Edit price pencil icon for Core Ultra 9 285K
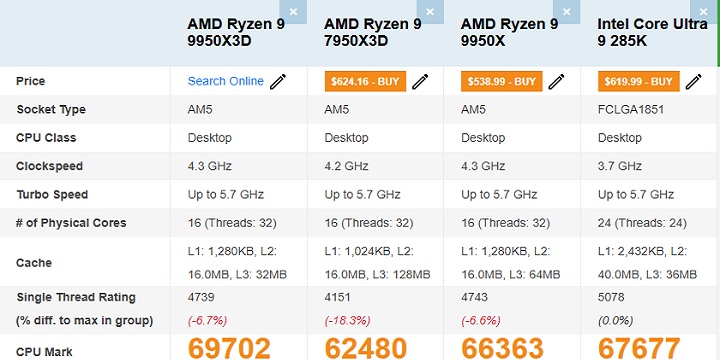Image resolution: width=720 pixels, height=360 pixels. point(693,81)
